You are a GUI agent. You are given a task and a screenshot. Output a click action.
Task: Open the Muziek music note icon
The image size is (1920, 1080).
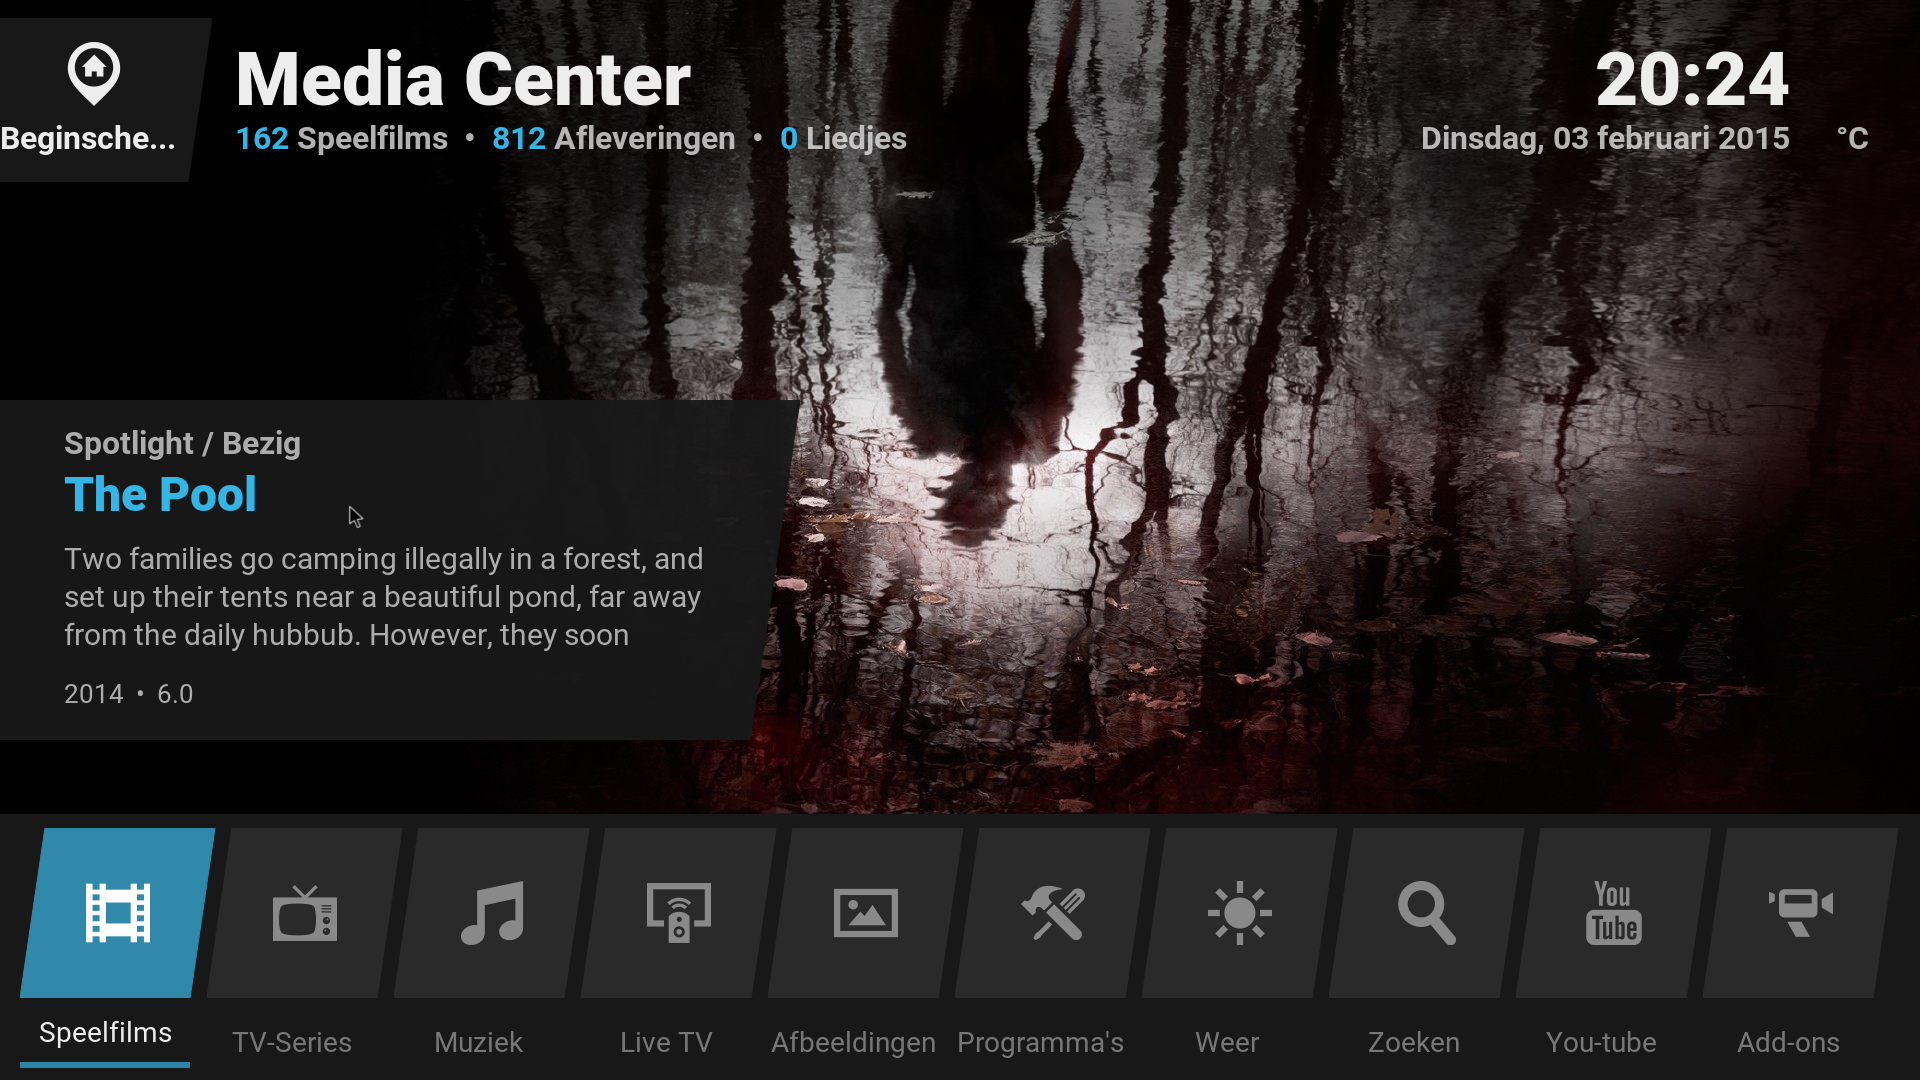pos(492,913)
